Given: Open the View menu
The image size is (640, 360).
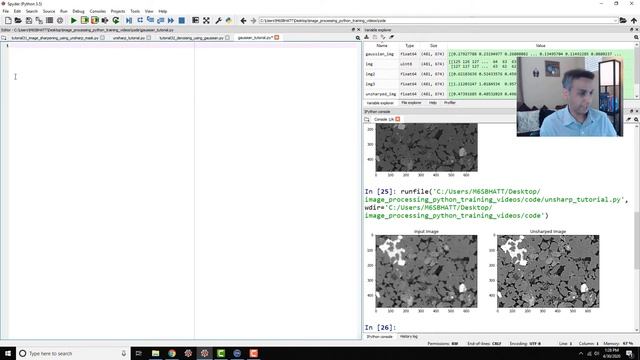Looking at the screenshot, I should pyautogui.click(x=149, y=11).
